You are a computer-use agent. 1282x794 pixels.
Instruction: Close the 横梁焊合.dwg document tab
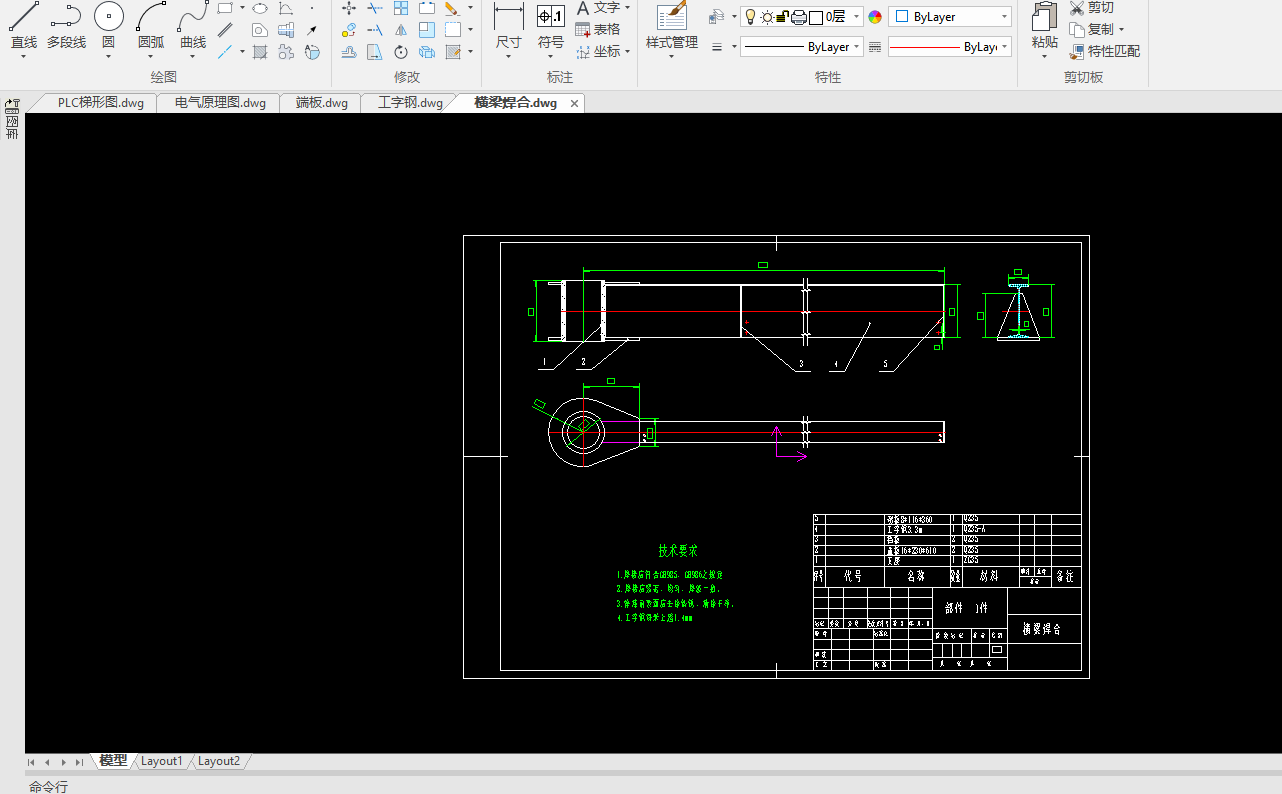point(574,103)
